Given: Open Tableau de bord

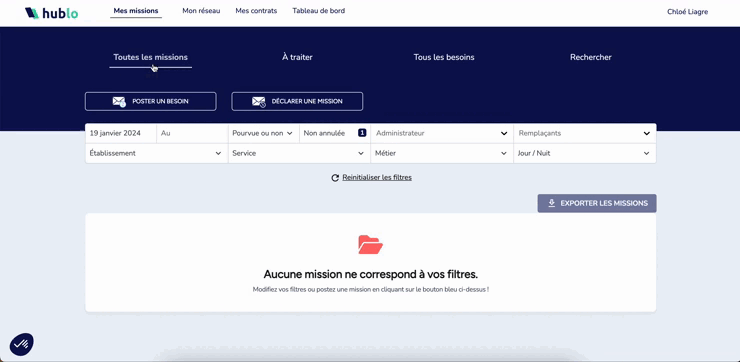Looking at the screenshot, I should pyautogui.click(x=319, y=11).
